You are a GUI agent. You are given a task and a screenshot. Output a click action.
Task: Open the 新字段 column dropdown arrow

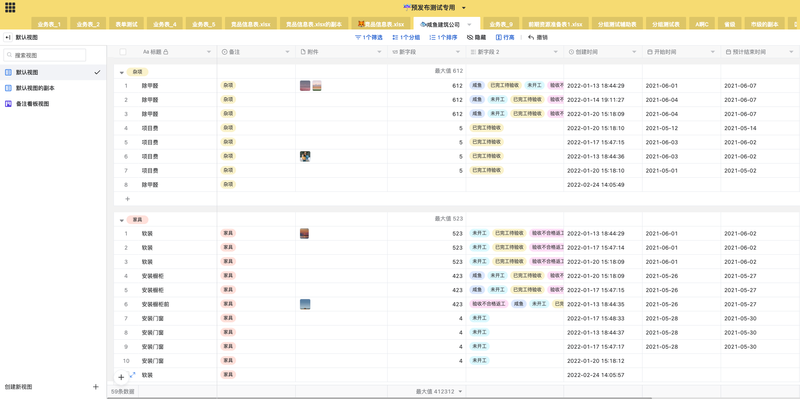coord(457,52)
